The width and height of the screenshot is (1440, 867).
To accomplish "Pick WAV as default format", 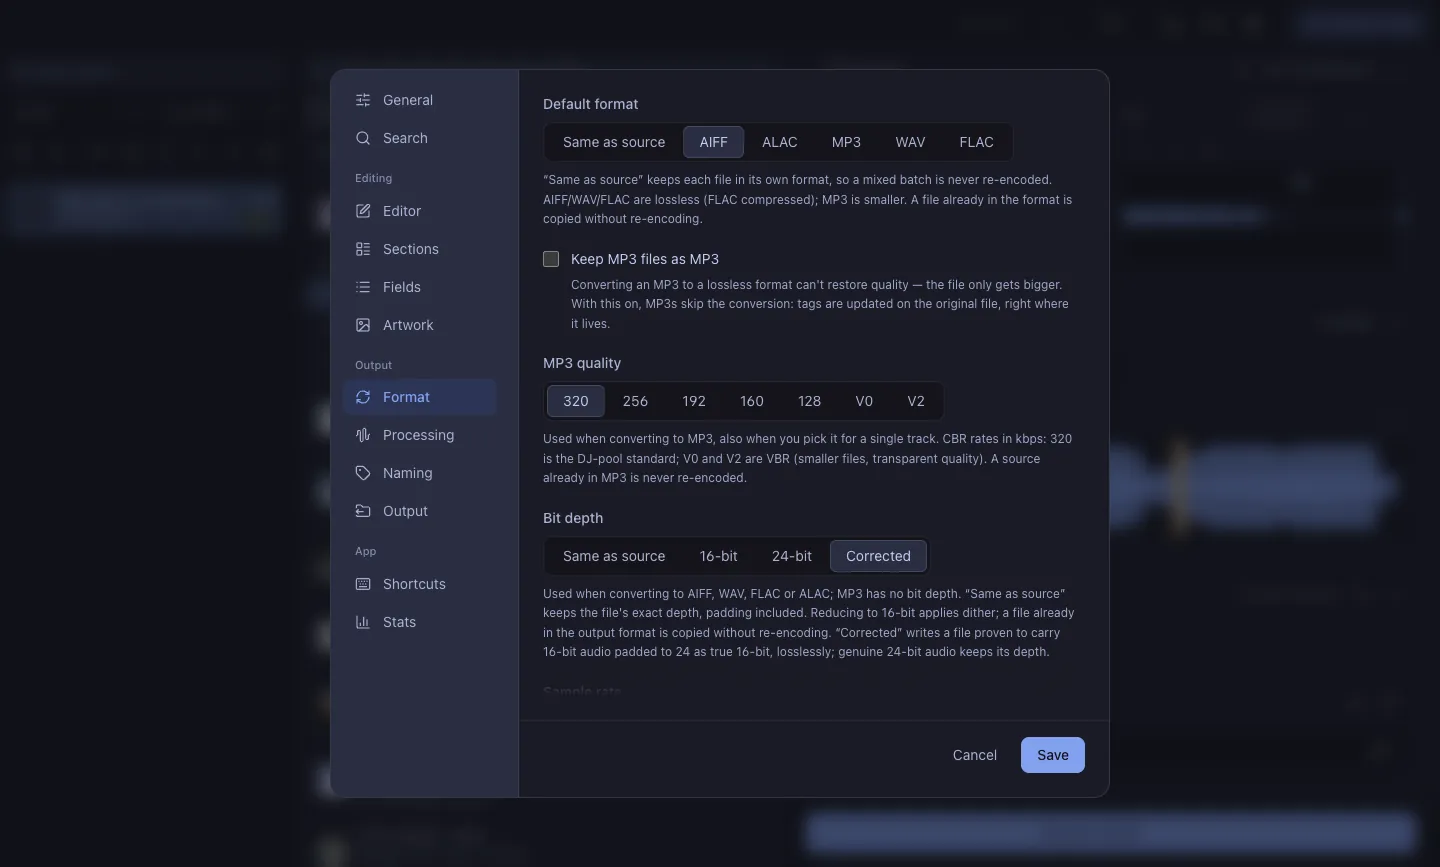I will coord(910,142).
